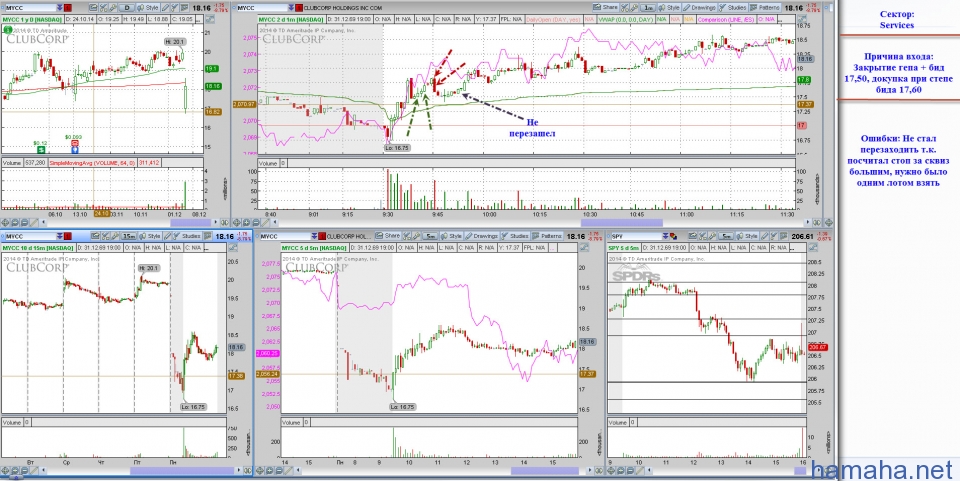Image resolution: width=960 pixels, height=481 pixels.
Task: Expand symbol dropdown arrow in MYCC 5m chart
Action: click(x=314, y=237)
